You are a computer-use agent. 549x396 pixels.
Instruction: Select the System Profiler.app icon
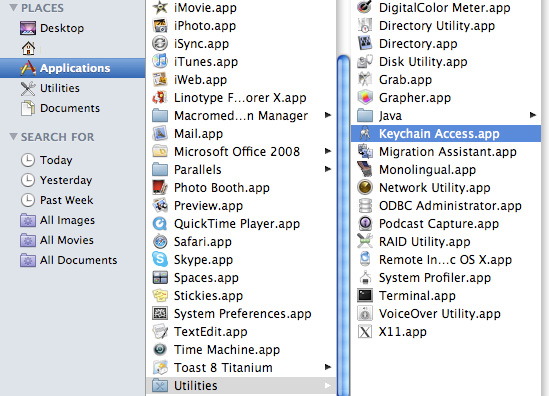point(365,278)
